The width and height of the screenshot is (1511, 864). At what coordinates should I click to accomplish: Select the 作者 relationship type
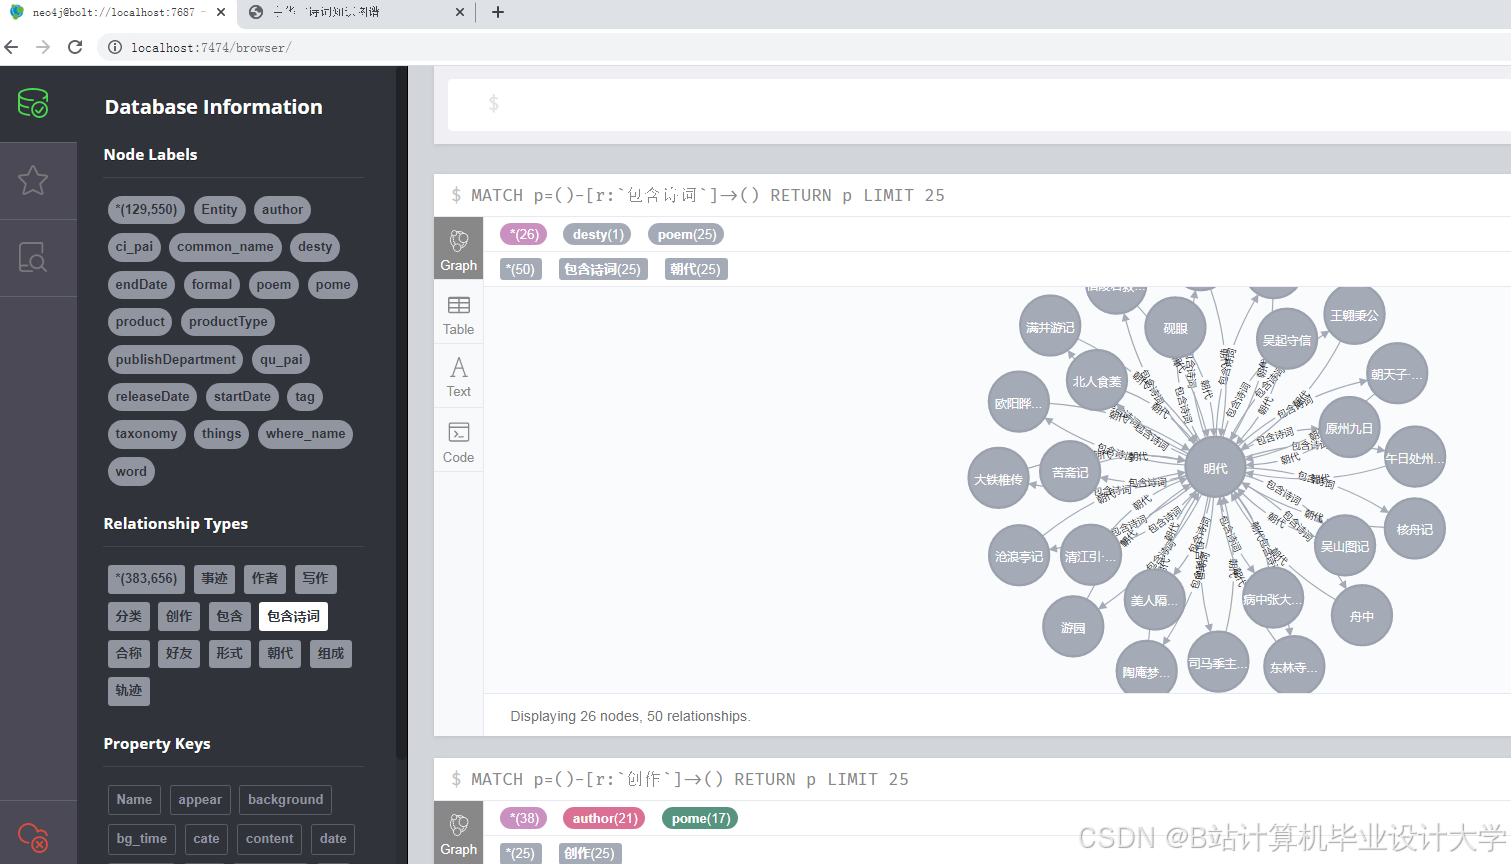pos(265,579)
